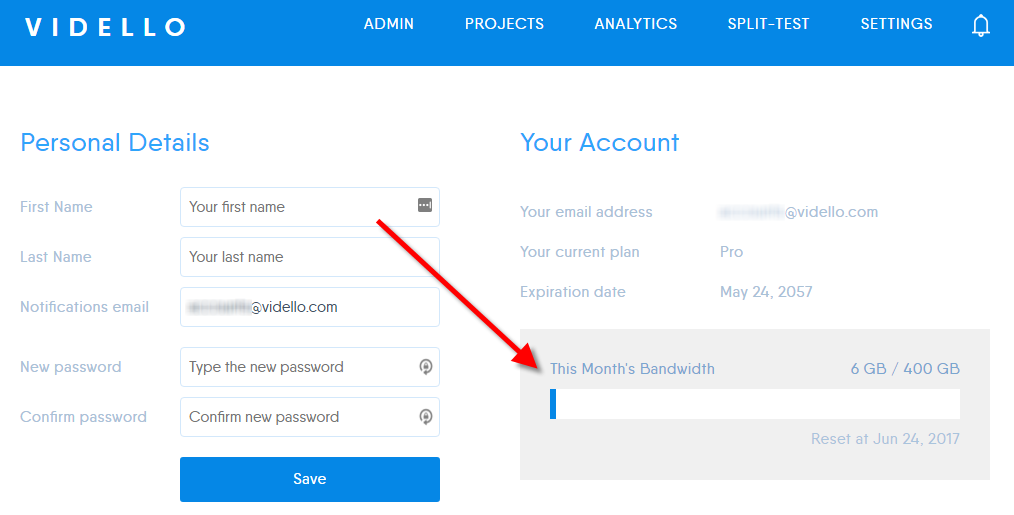Click the Notifications email field
The width and height of the screenshot is (1014, 515).
[310, 307]
